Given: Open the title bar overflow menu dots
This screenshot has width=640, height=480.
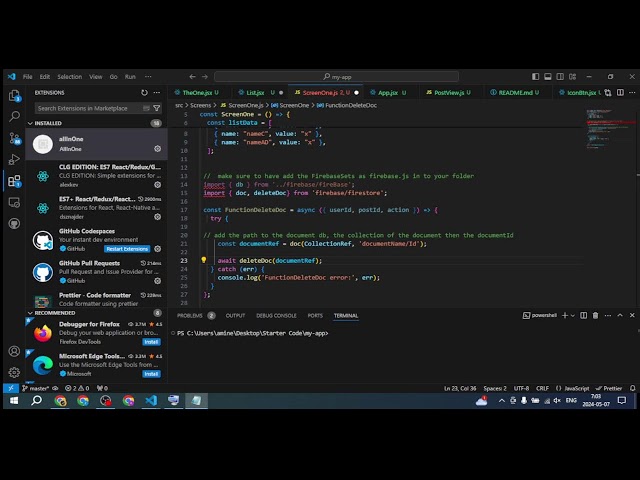Looking at the screenshot, I should click(x=148, y=77).
